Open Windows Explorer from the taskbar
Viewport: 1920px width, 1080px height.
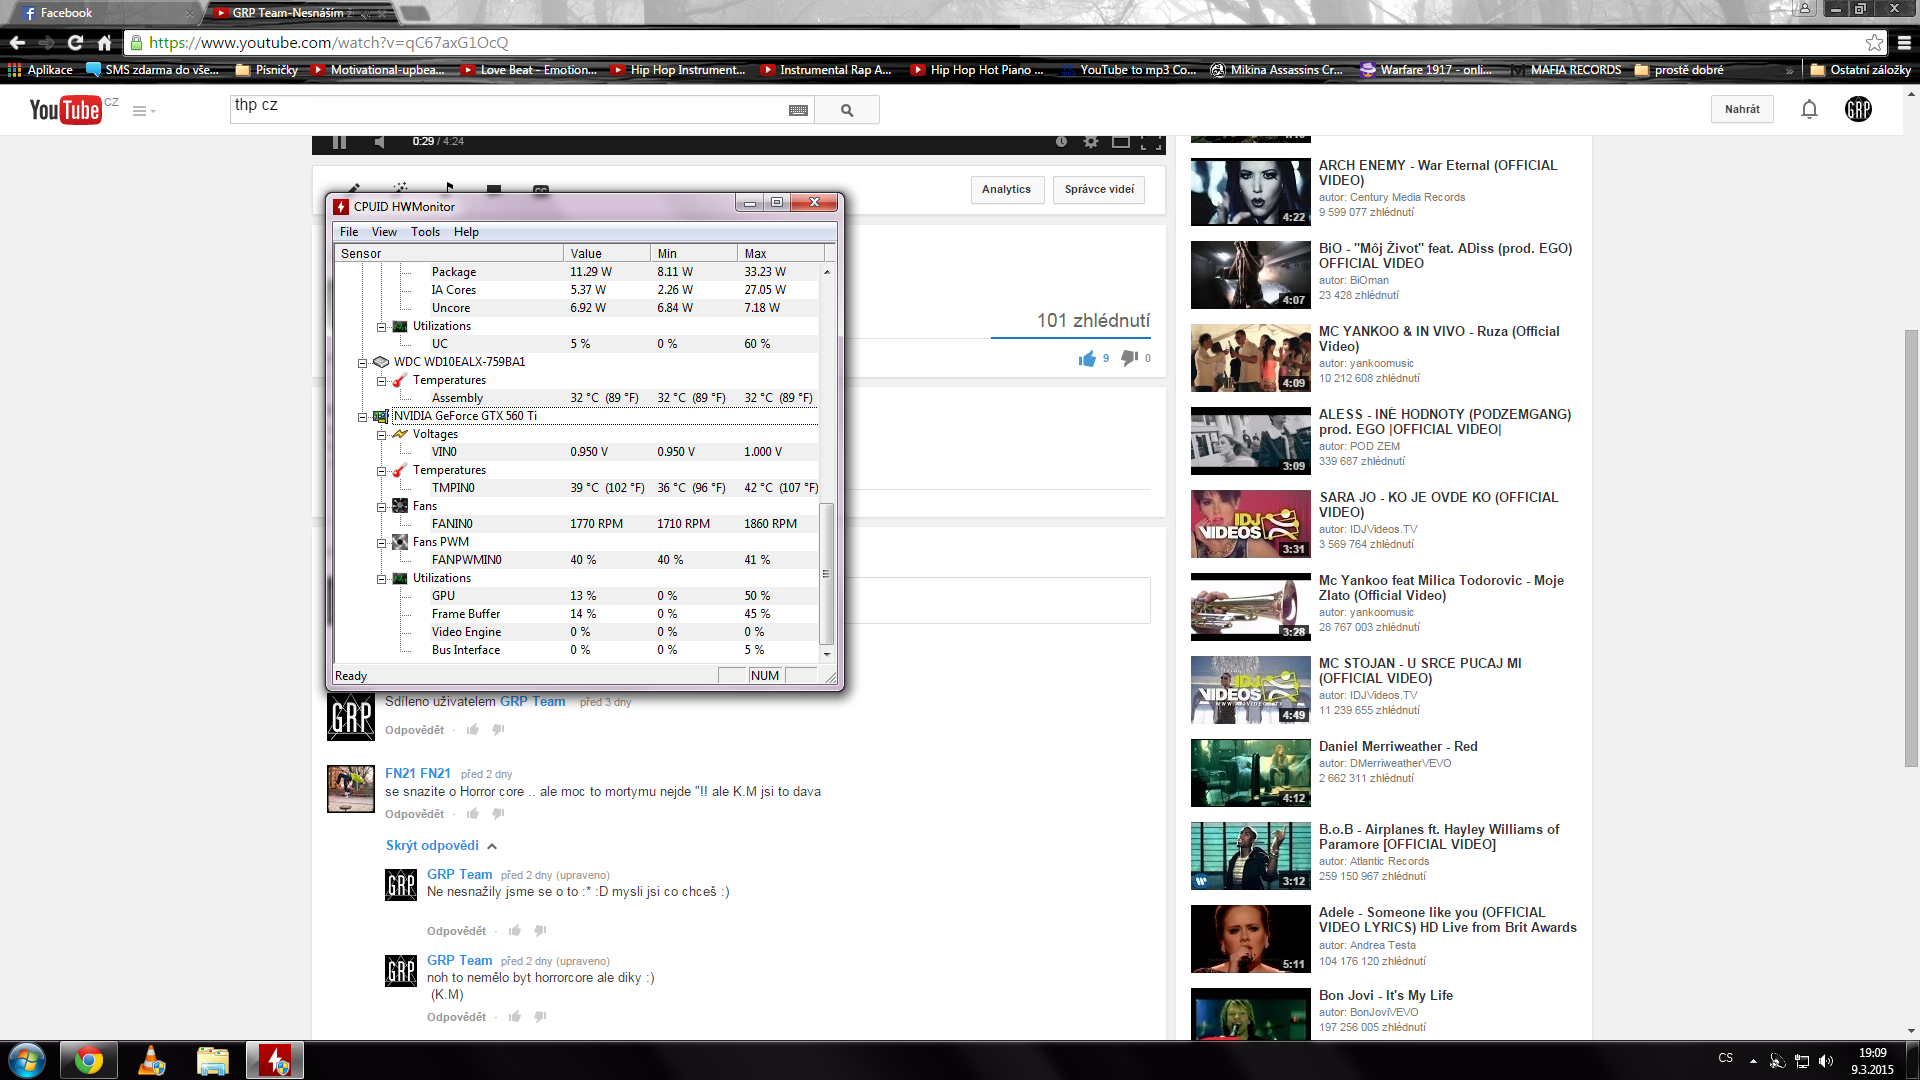(x=213, y=1060)
